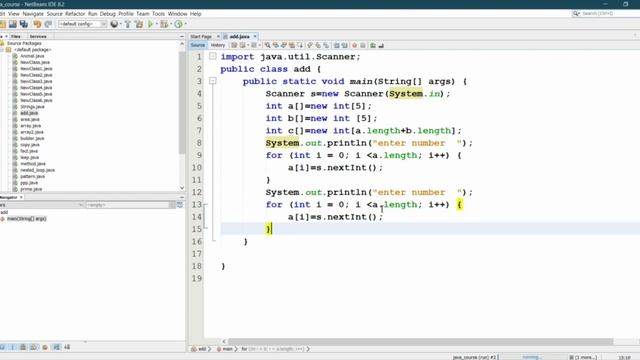Click the Clean and Build icon

pyautogui.click(x=139, y=24)
